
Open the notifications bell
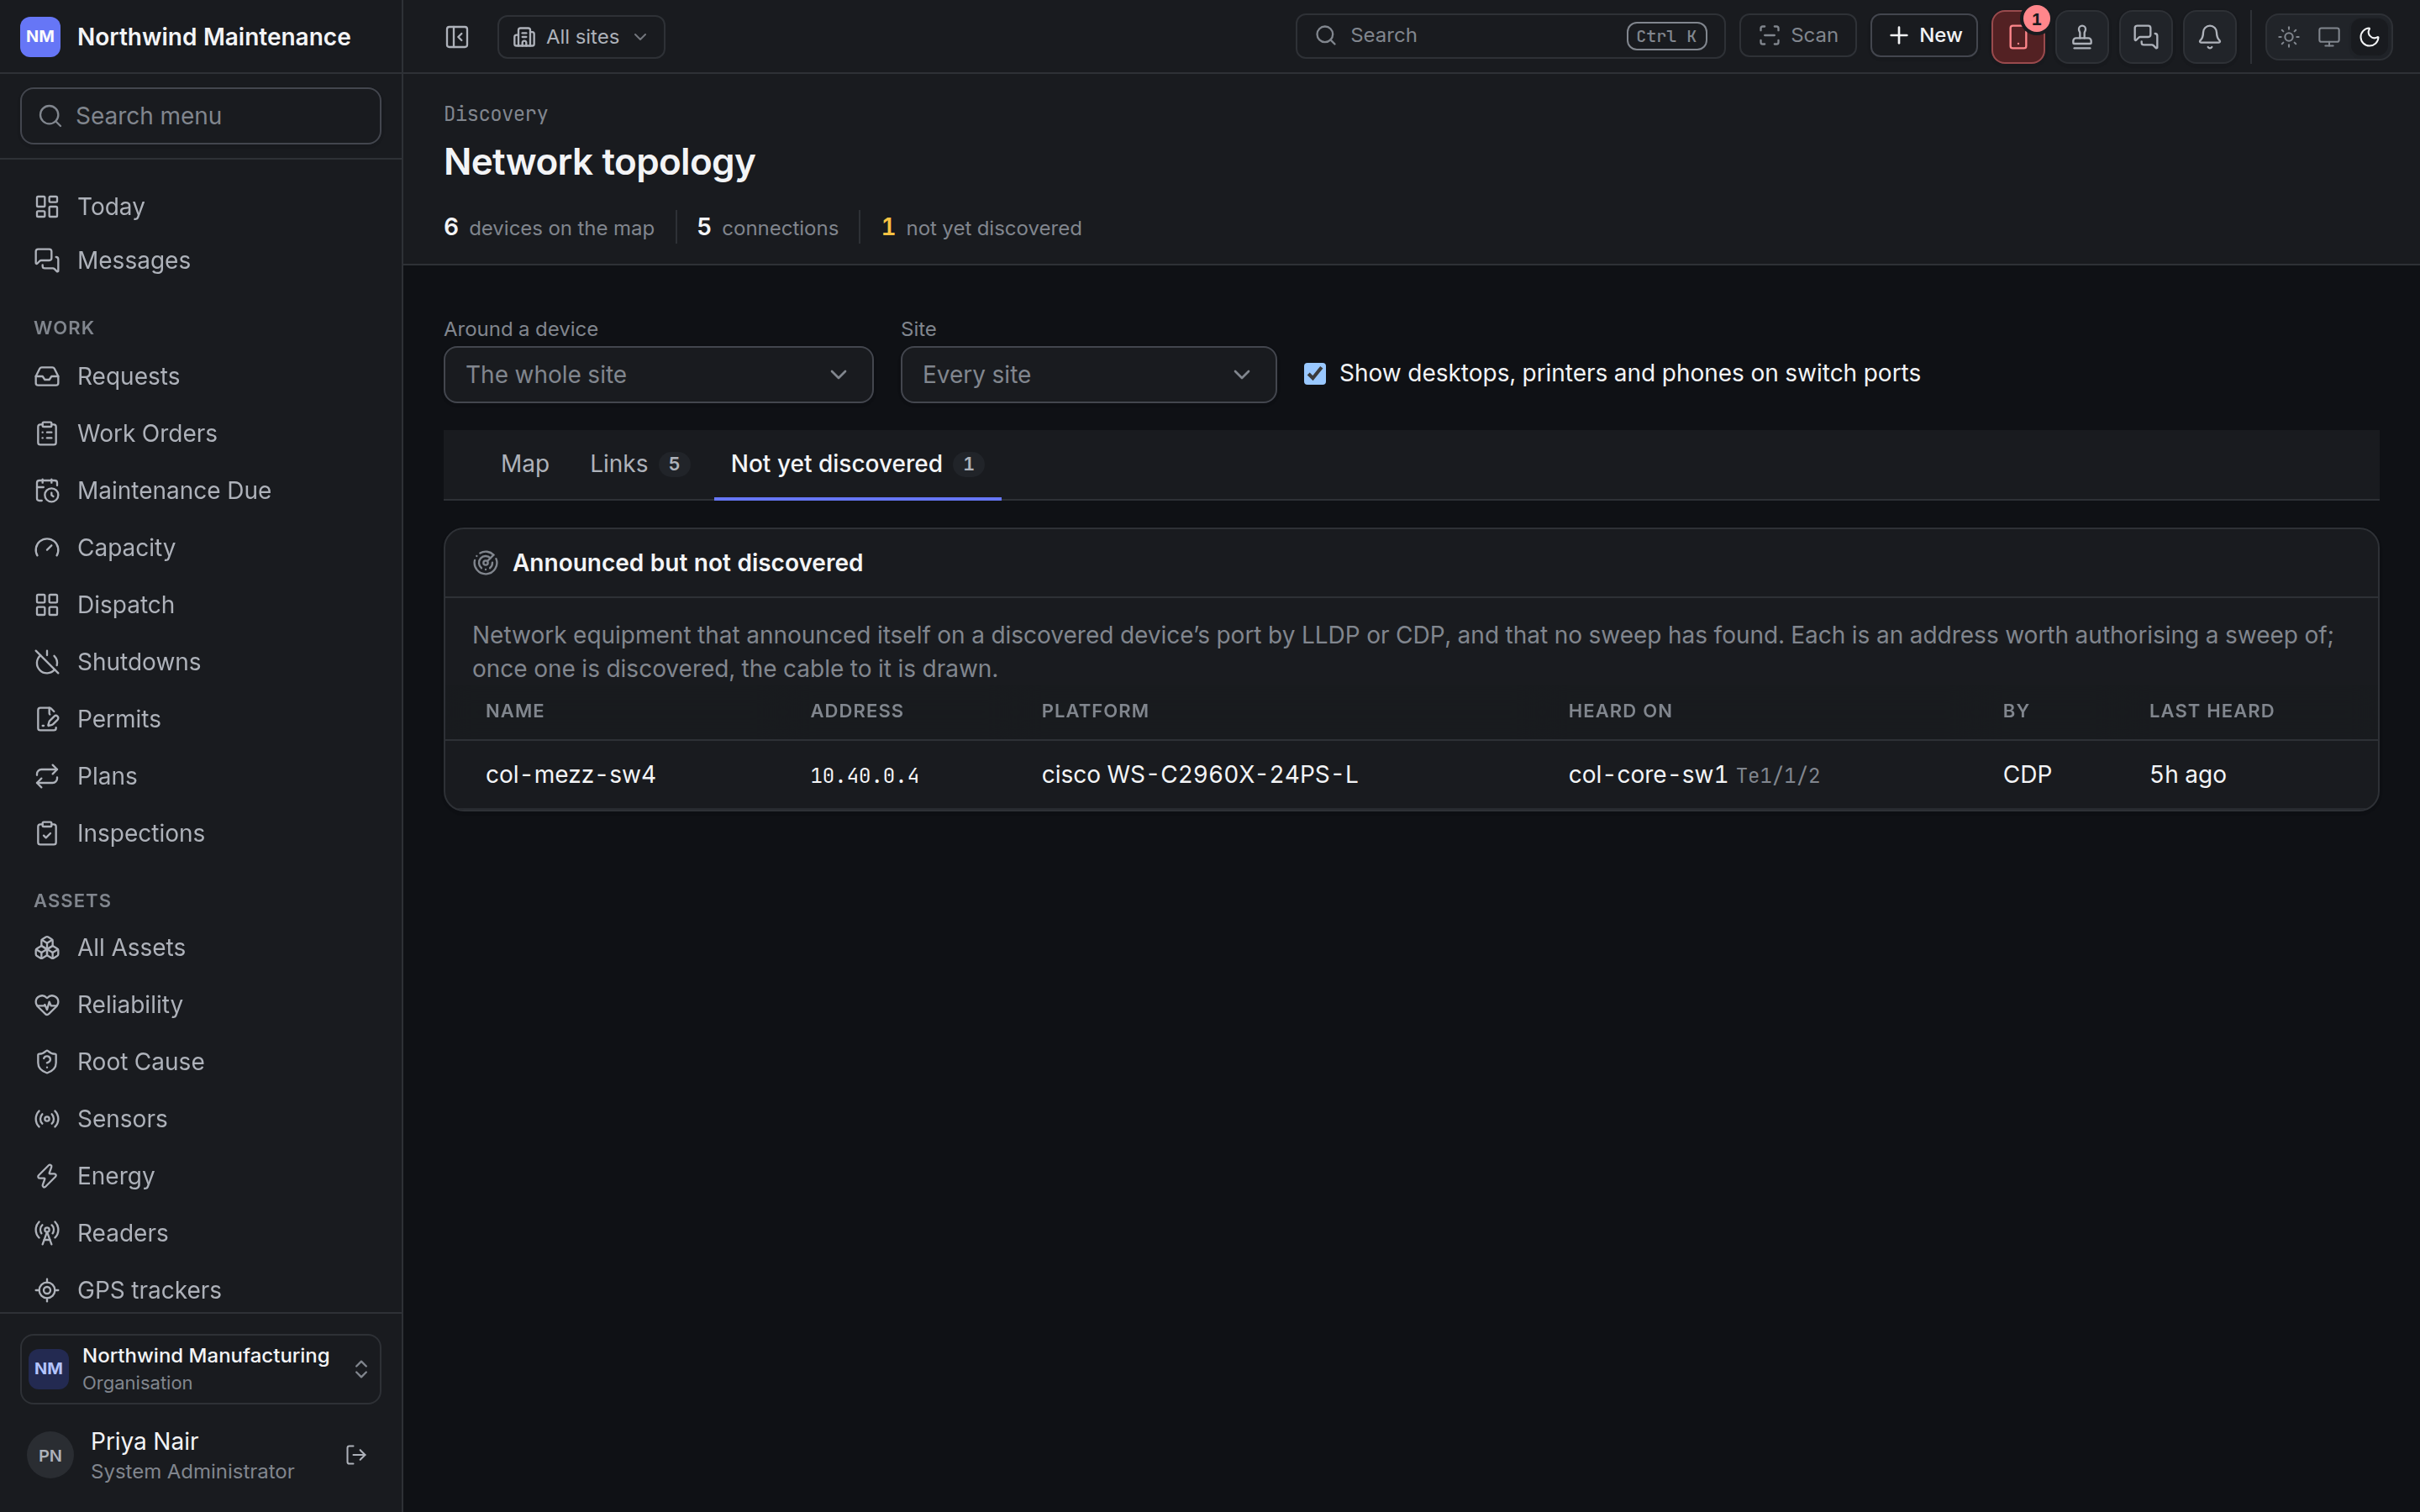click(2210, 37)
